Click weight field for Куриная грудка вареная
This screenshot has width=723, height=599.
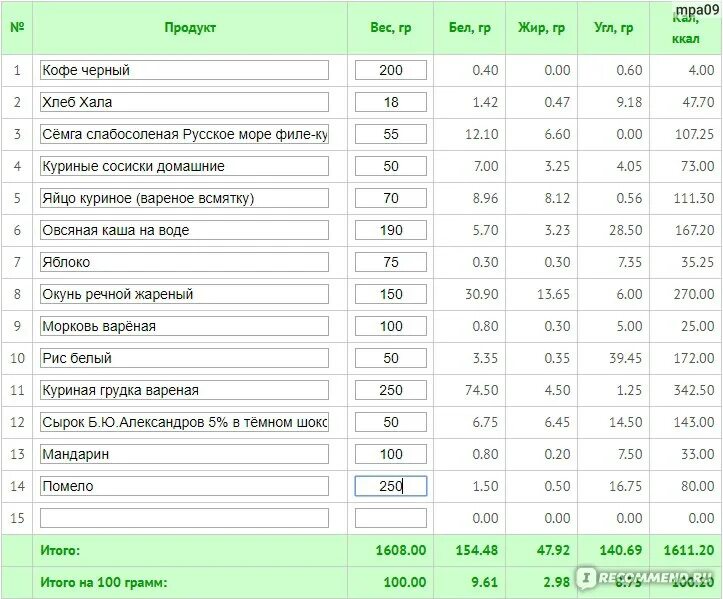point(391,390)
